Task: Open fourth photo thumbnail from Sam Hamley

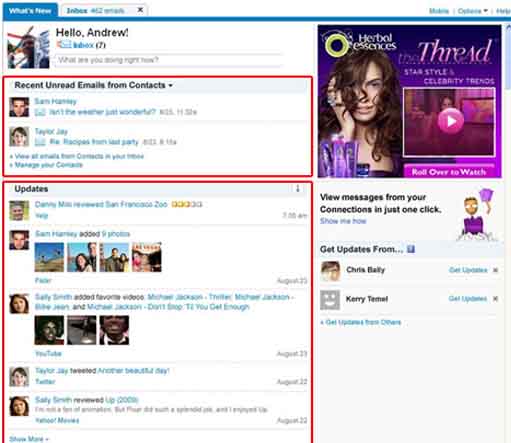Action: pyautogui.click(x=147, y=257)
